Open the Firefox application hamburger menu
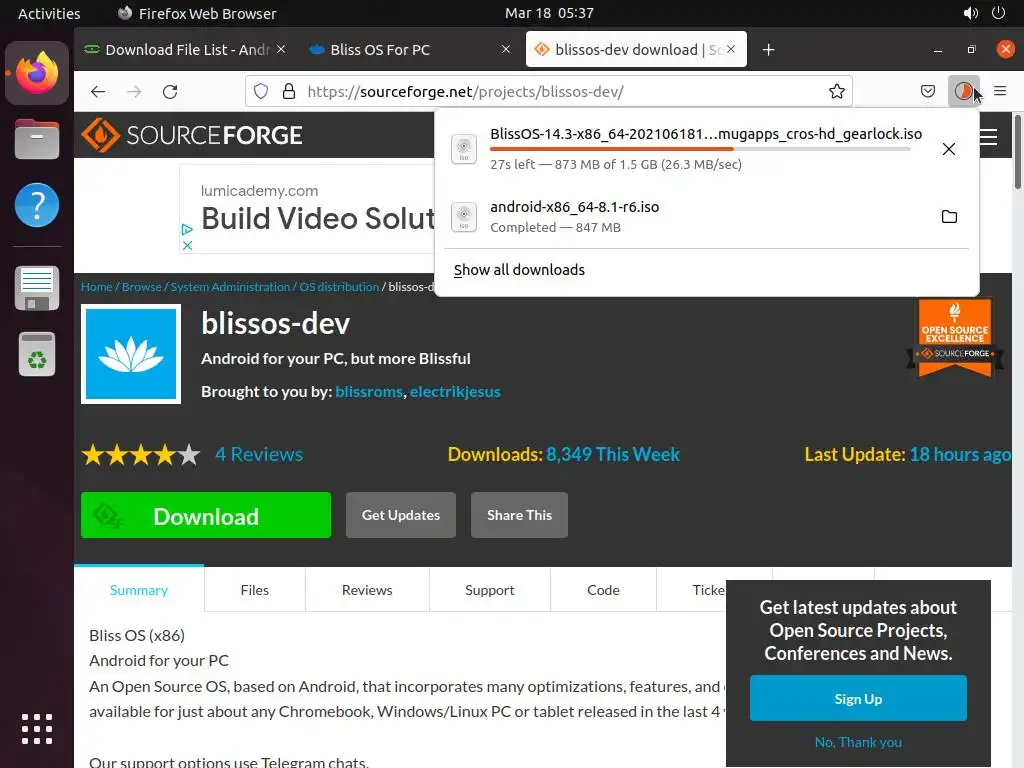This screenshot has width=1024, height=768. (1000, 91)
